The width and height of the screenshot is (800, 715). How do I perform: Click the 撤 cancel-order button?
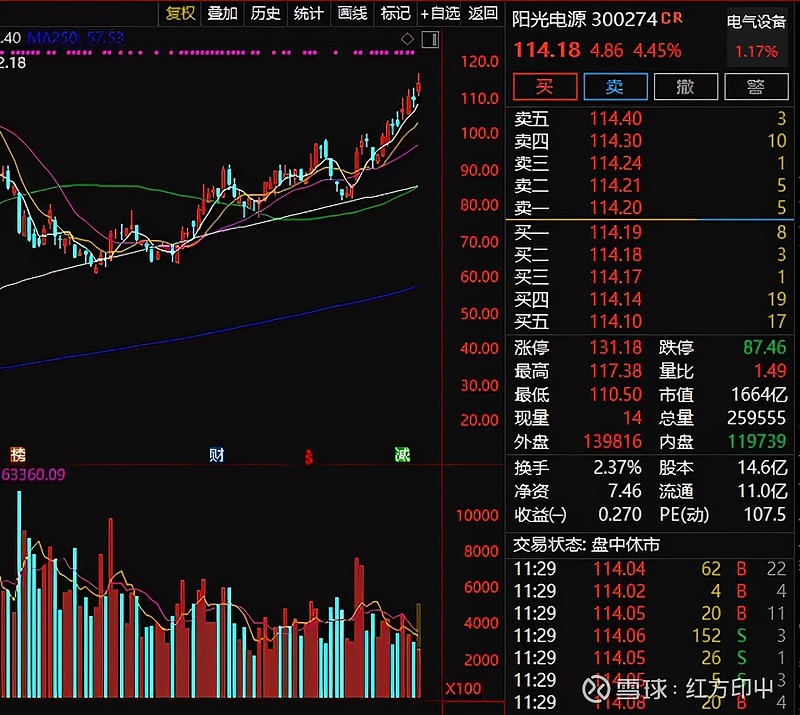pyautogui.click(x=686, y=87)
